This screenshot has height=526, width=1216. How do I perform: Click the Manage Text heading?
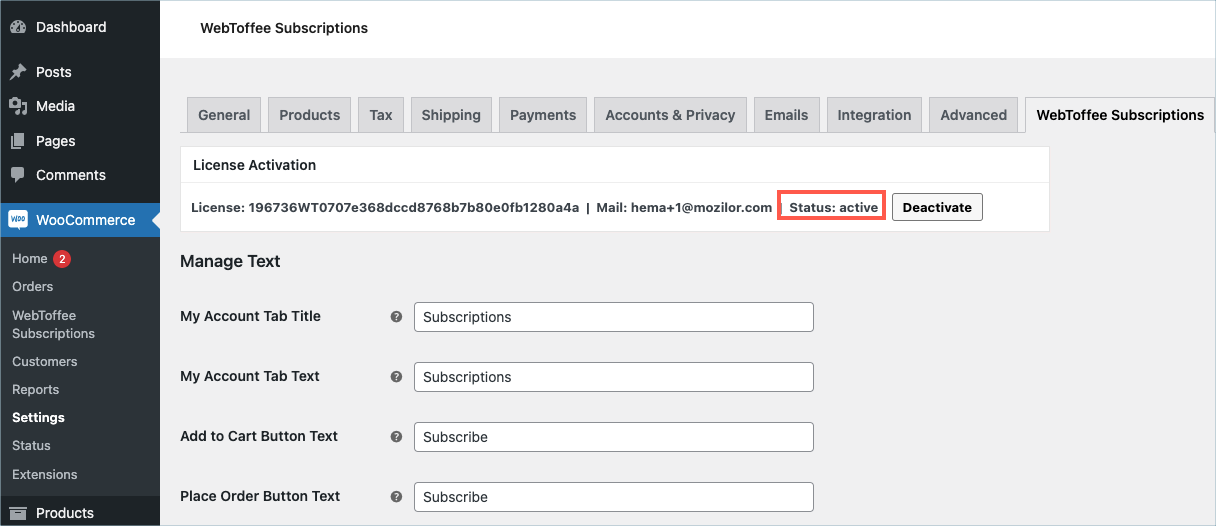click(x=230, y=262)
